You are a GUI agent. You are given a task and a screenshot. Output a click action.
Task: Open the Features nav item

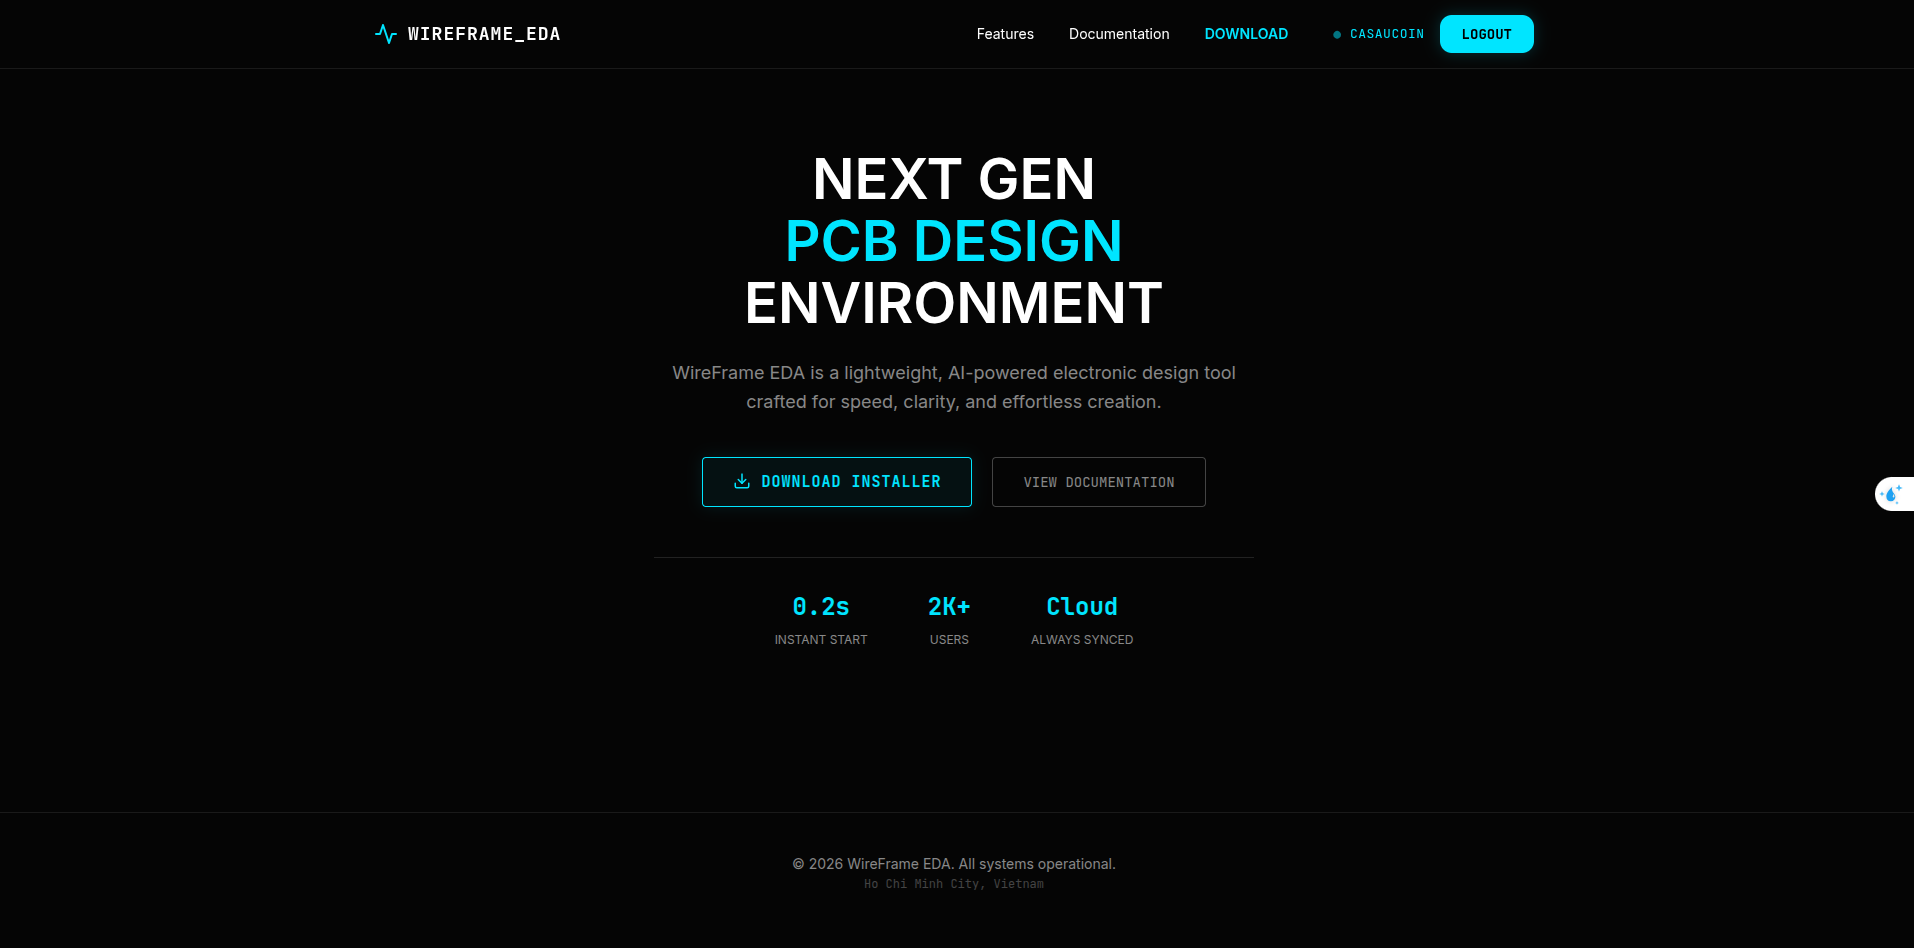(x=1005, y=34)
